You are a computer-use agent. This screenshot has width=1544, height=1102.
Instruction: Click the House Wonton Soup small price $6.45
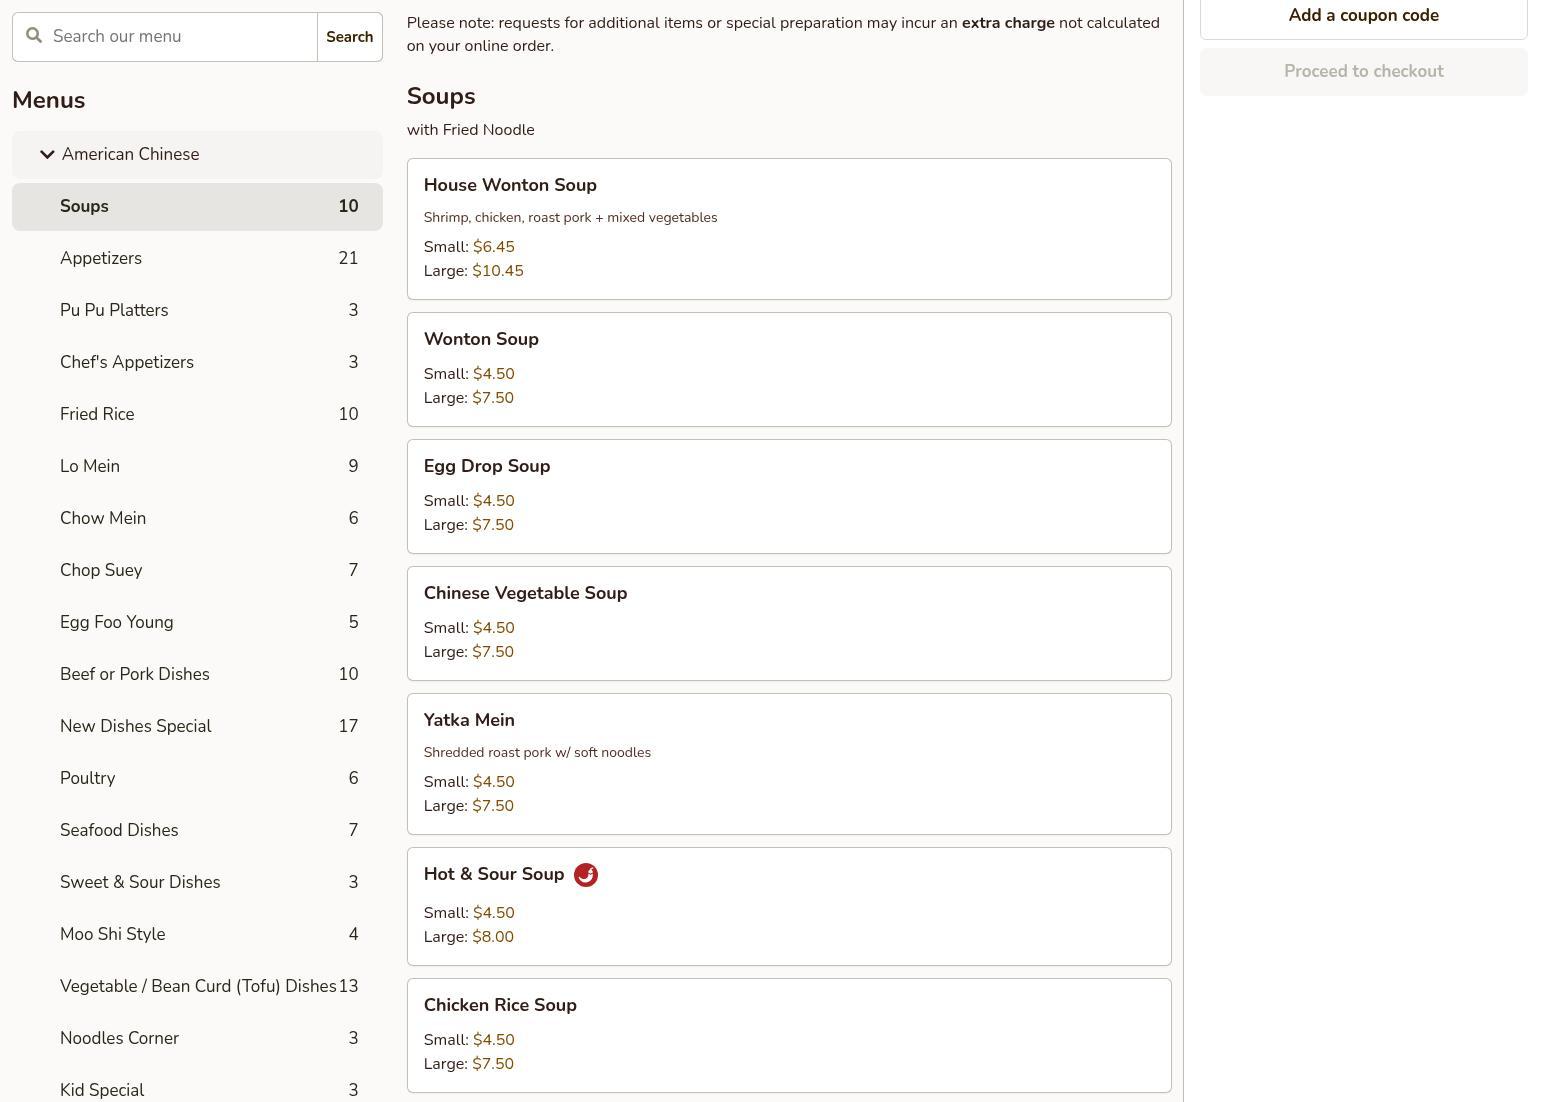(494, 247)
